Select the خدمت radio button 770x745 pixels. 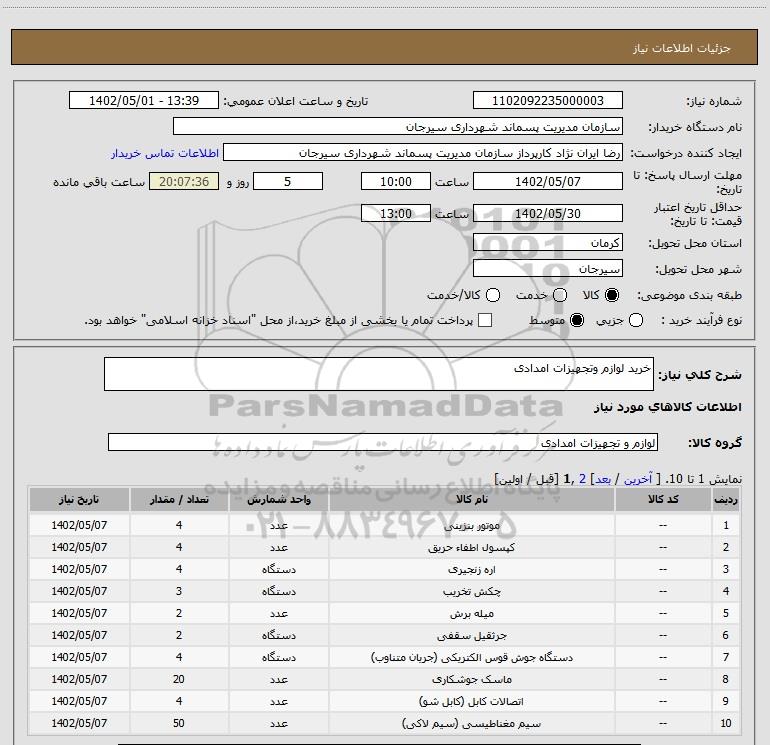click(560, 295)
